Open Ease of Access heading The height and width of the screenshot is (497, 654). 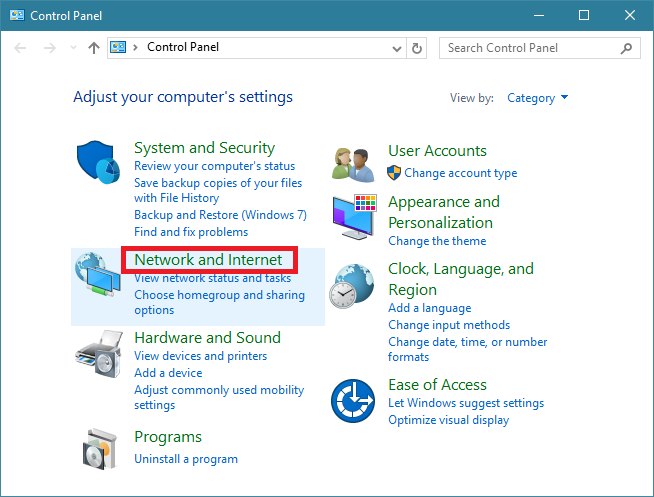[437, 385]
